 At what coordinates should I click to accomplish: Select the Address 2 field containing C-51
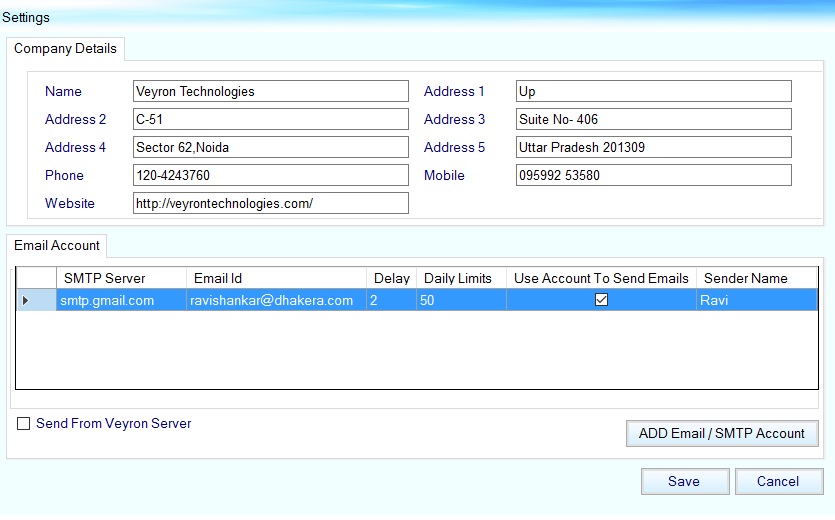point(270,119)
